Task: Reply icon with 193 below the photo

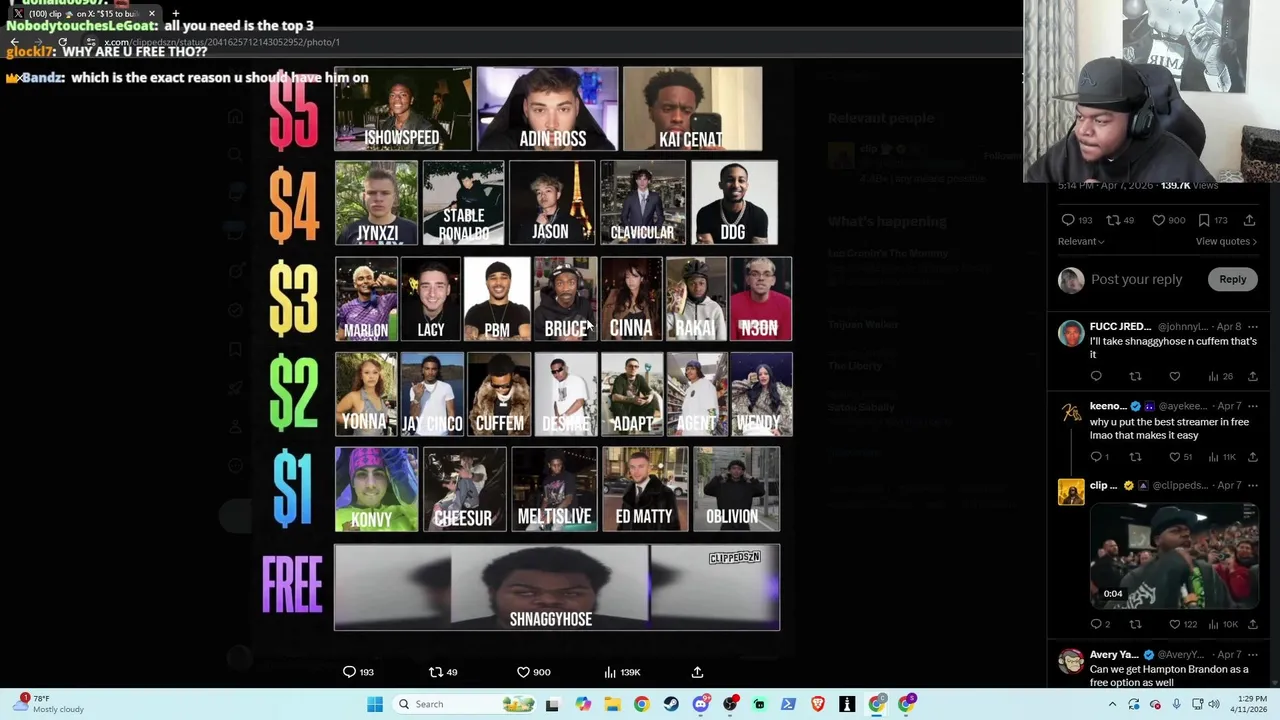Action: tap(359, 672)
